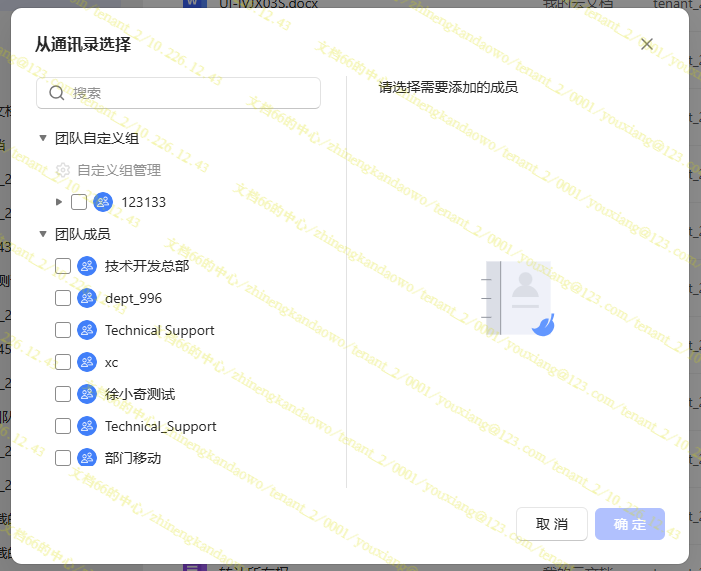Click the magnifier icon in search box

pyautogui.click(x=57, y=93)
